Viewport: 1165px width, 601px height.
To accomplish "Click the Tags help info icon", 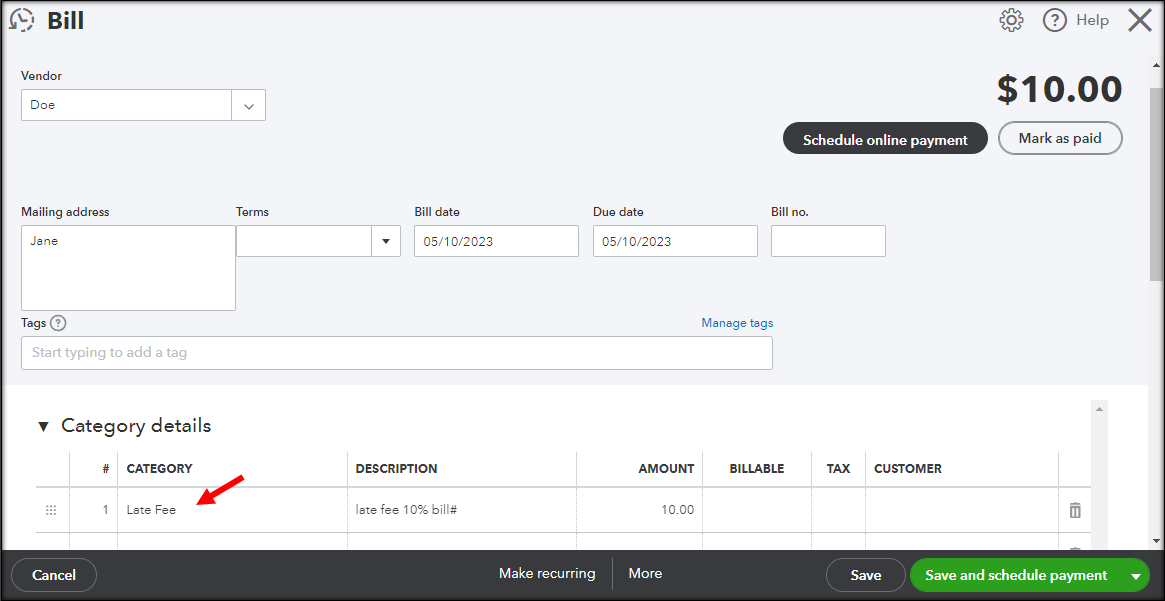I will coord(58,323).
